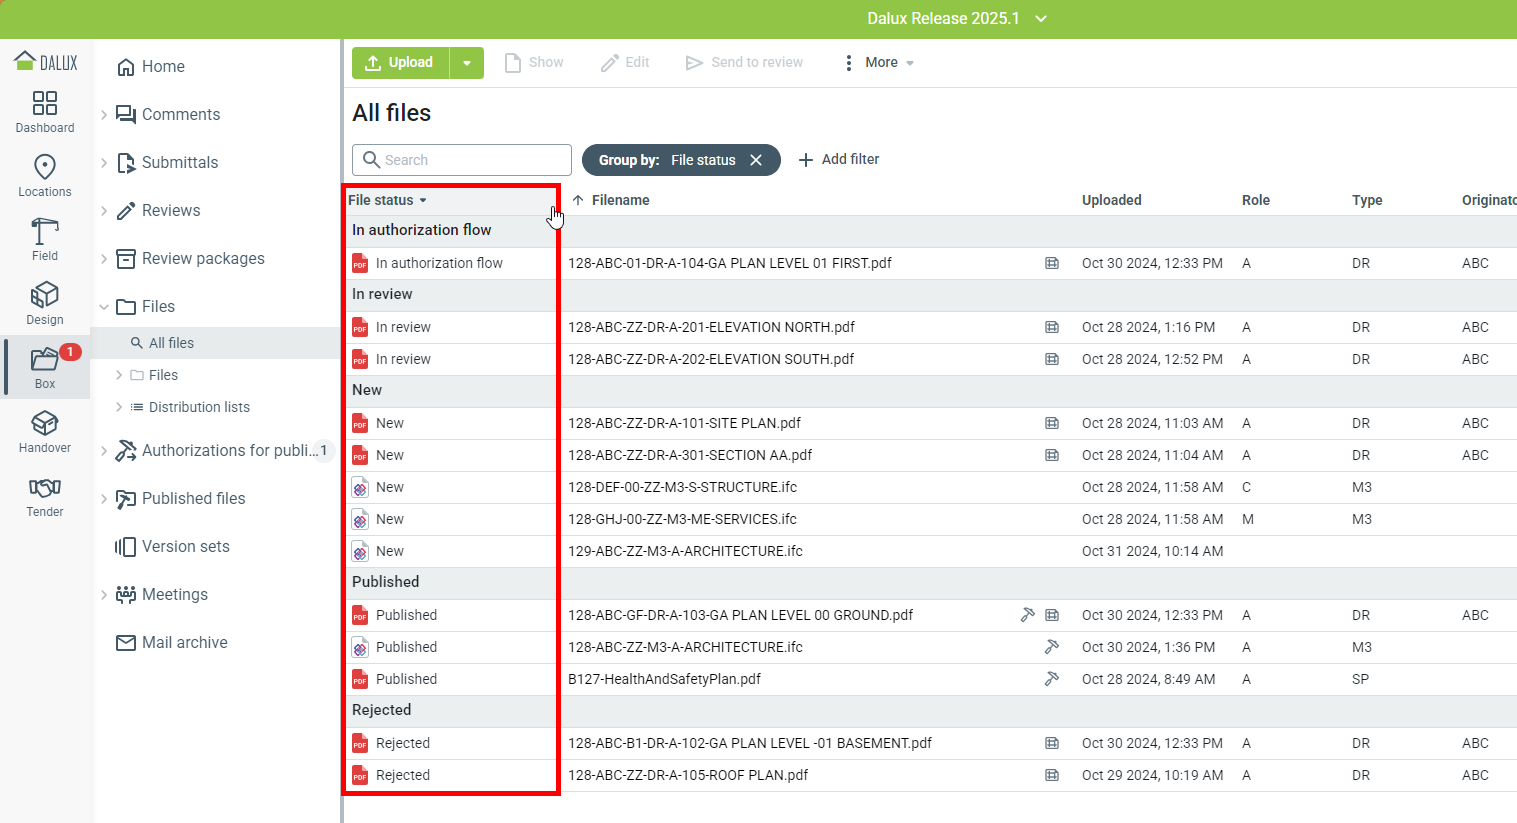Click the Add filter button
1517x823 pixels.
(839, 159)
